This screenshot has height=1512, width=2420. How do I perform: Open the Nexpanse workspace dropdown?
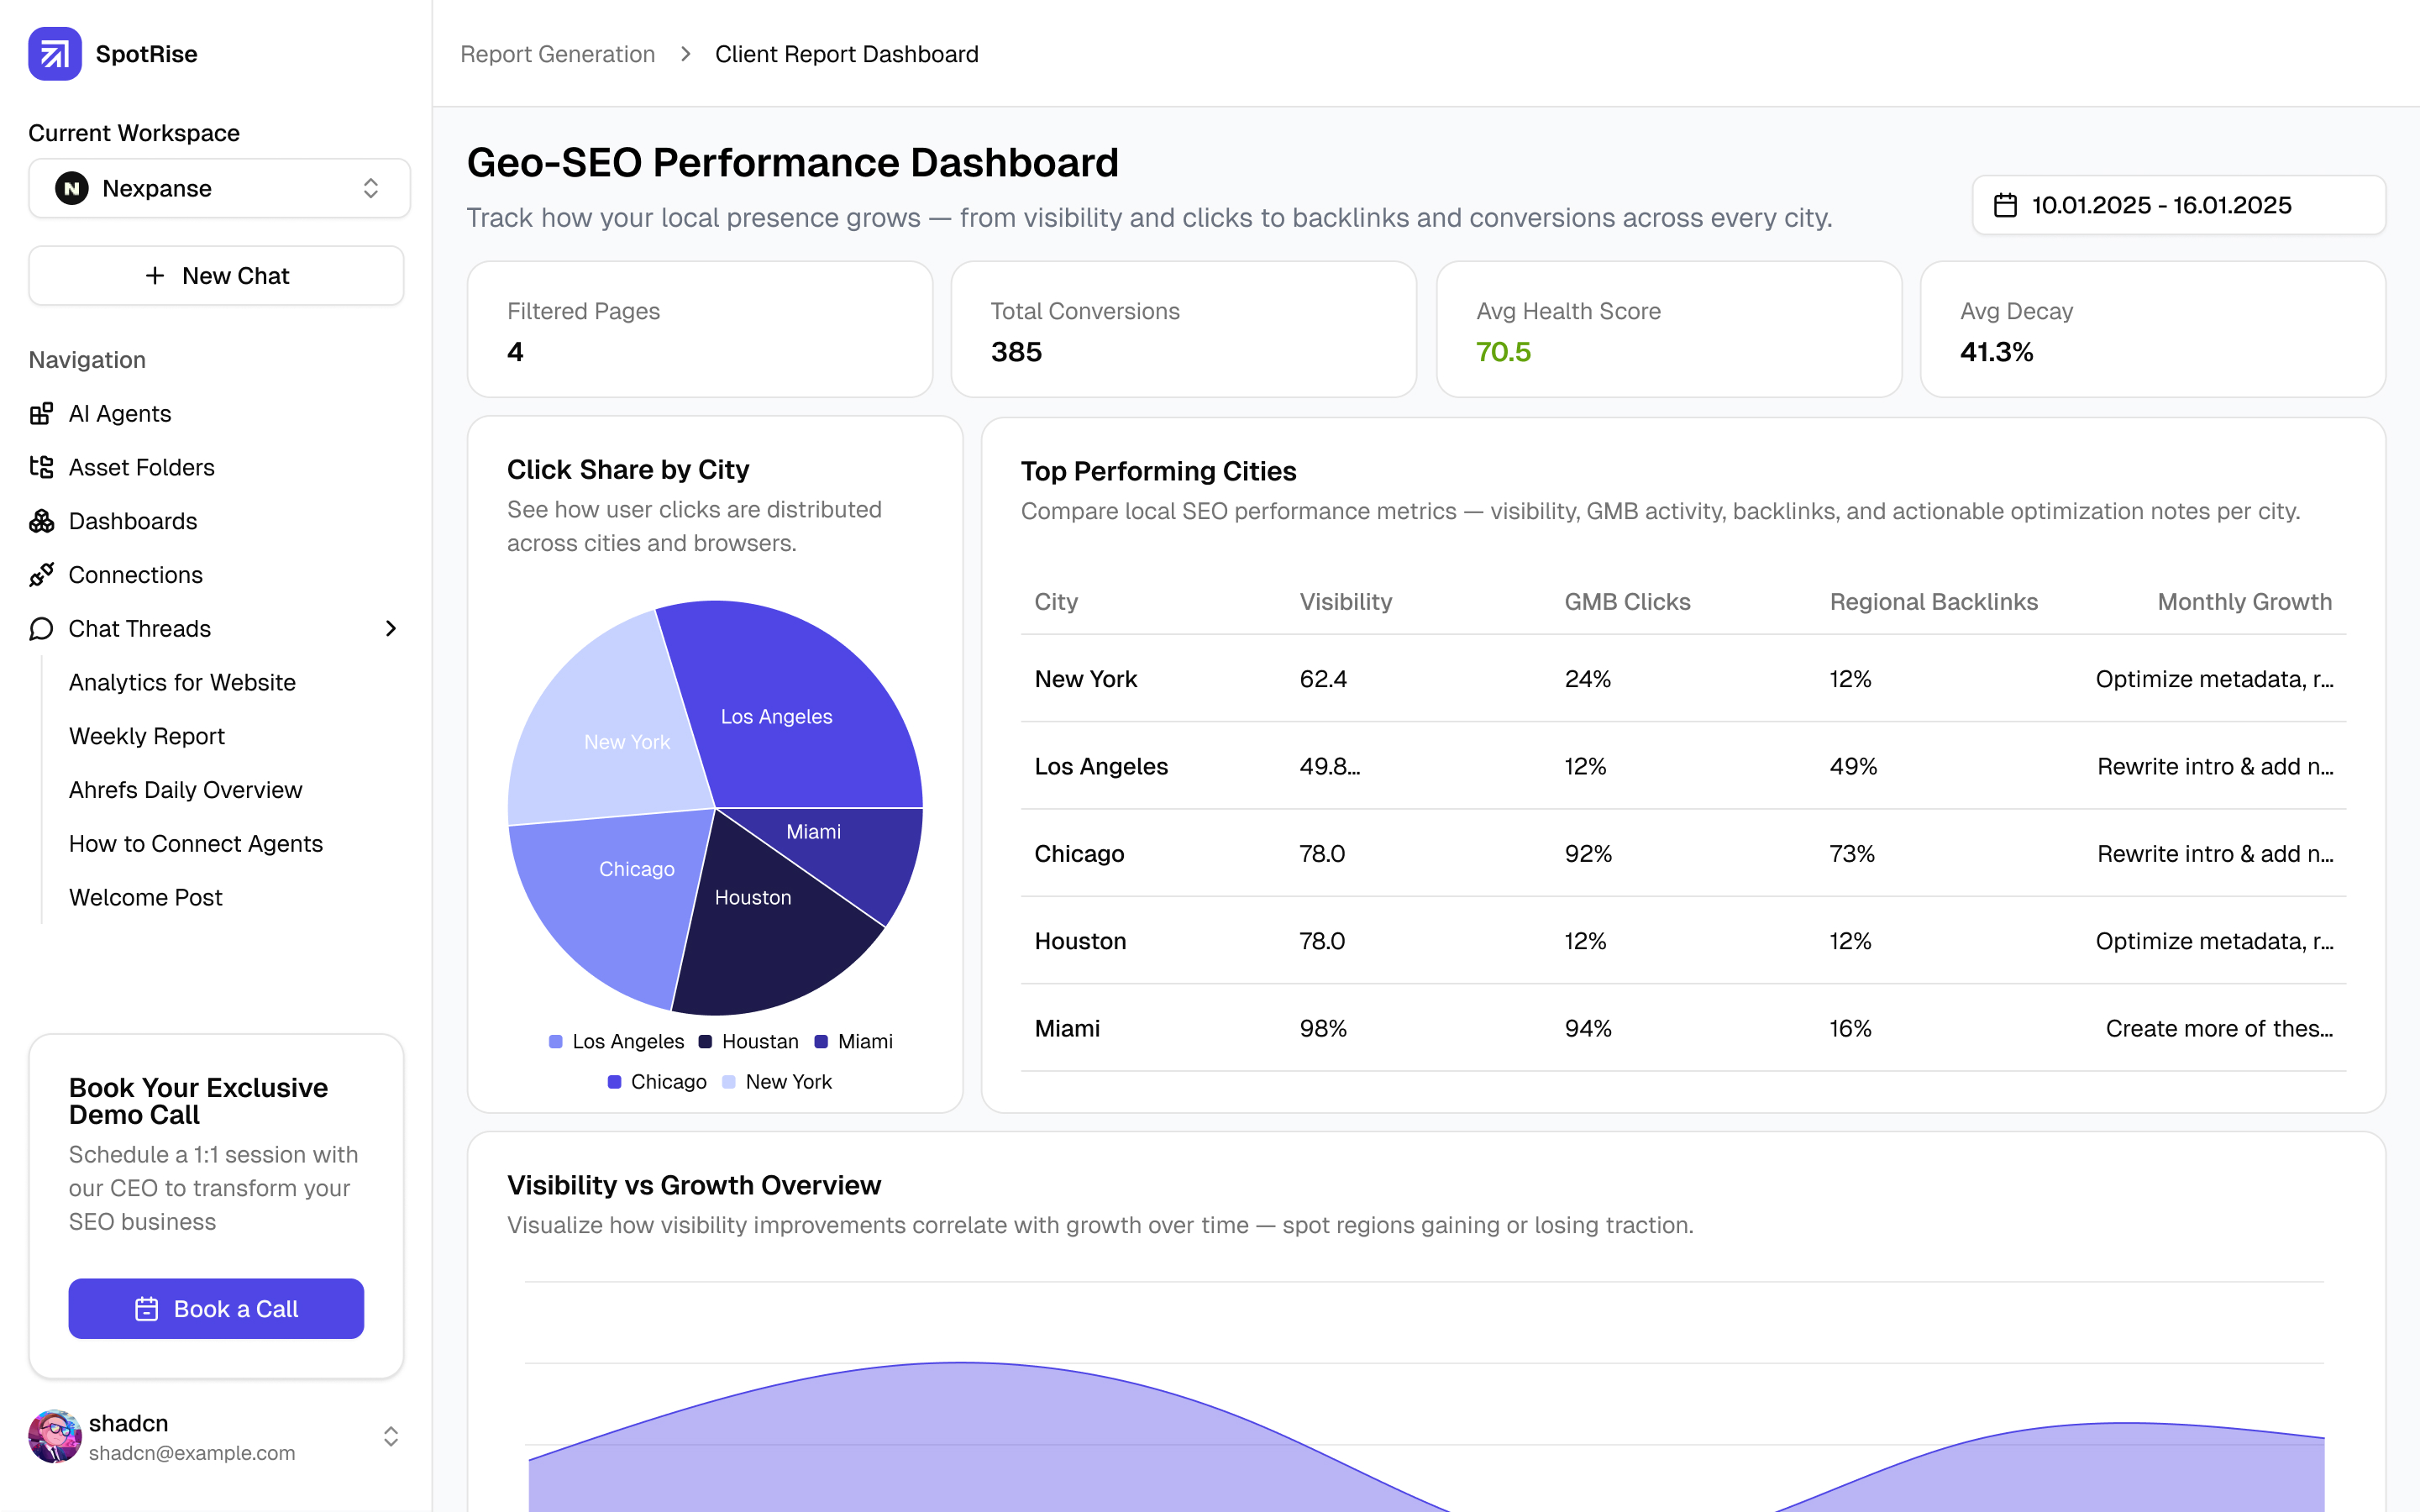pos(219,188)
